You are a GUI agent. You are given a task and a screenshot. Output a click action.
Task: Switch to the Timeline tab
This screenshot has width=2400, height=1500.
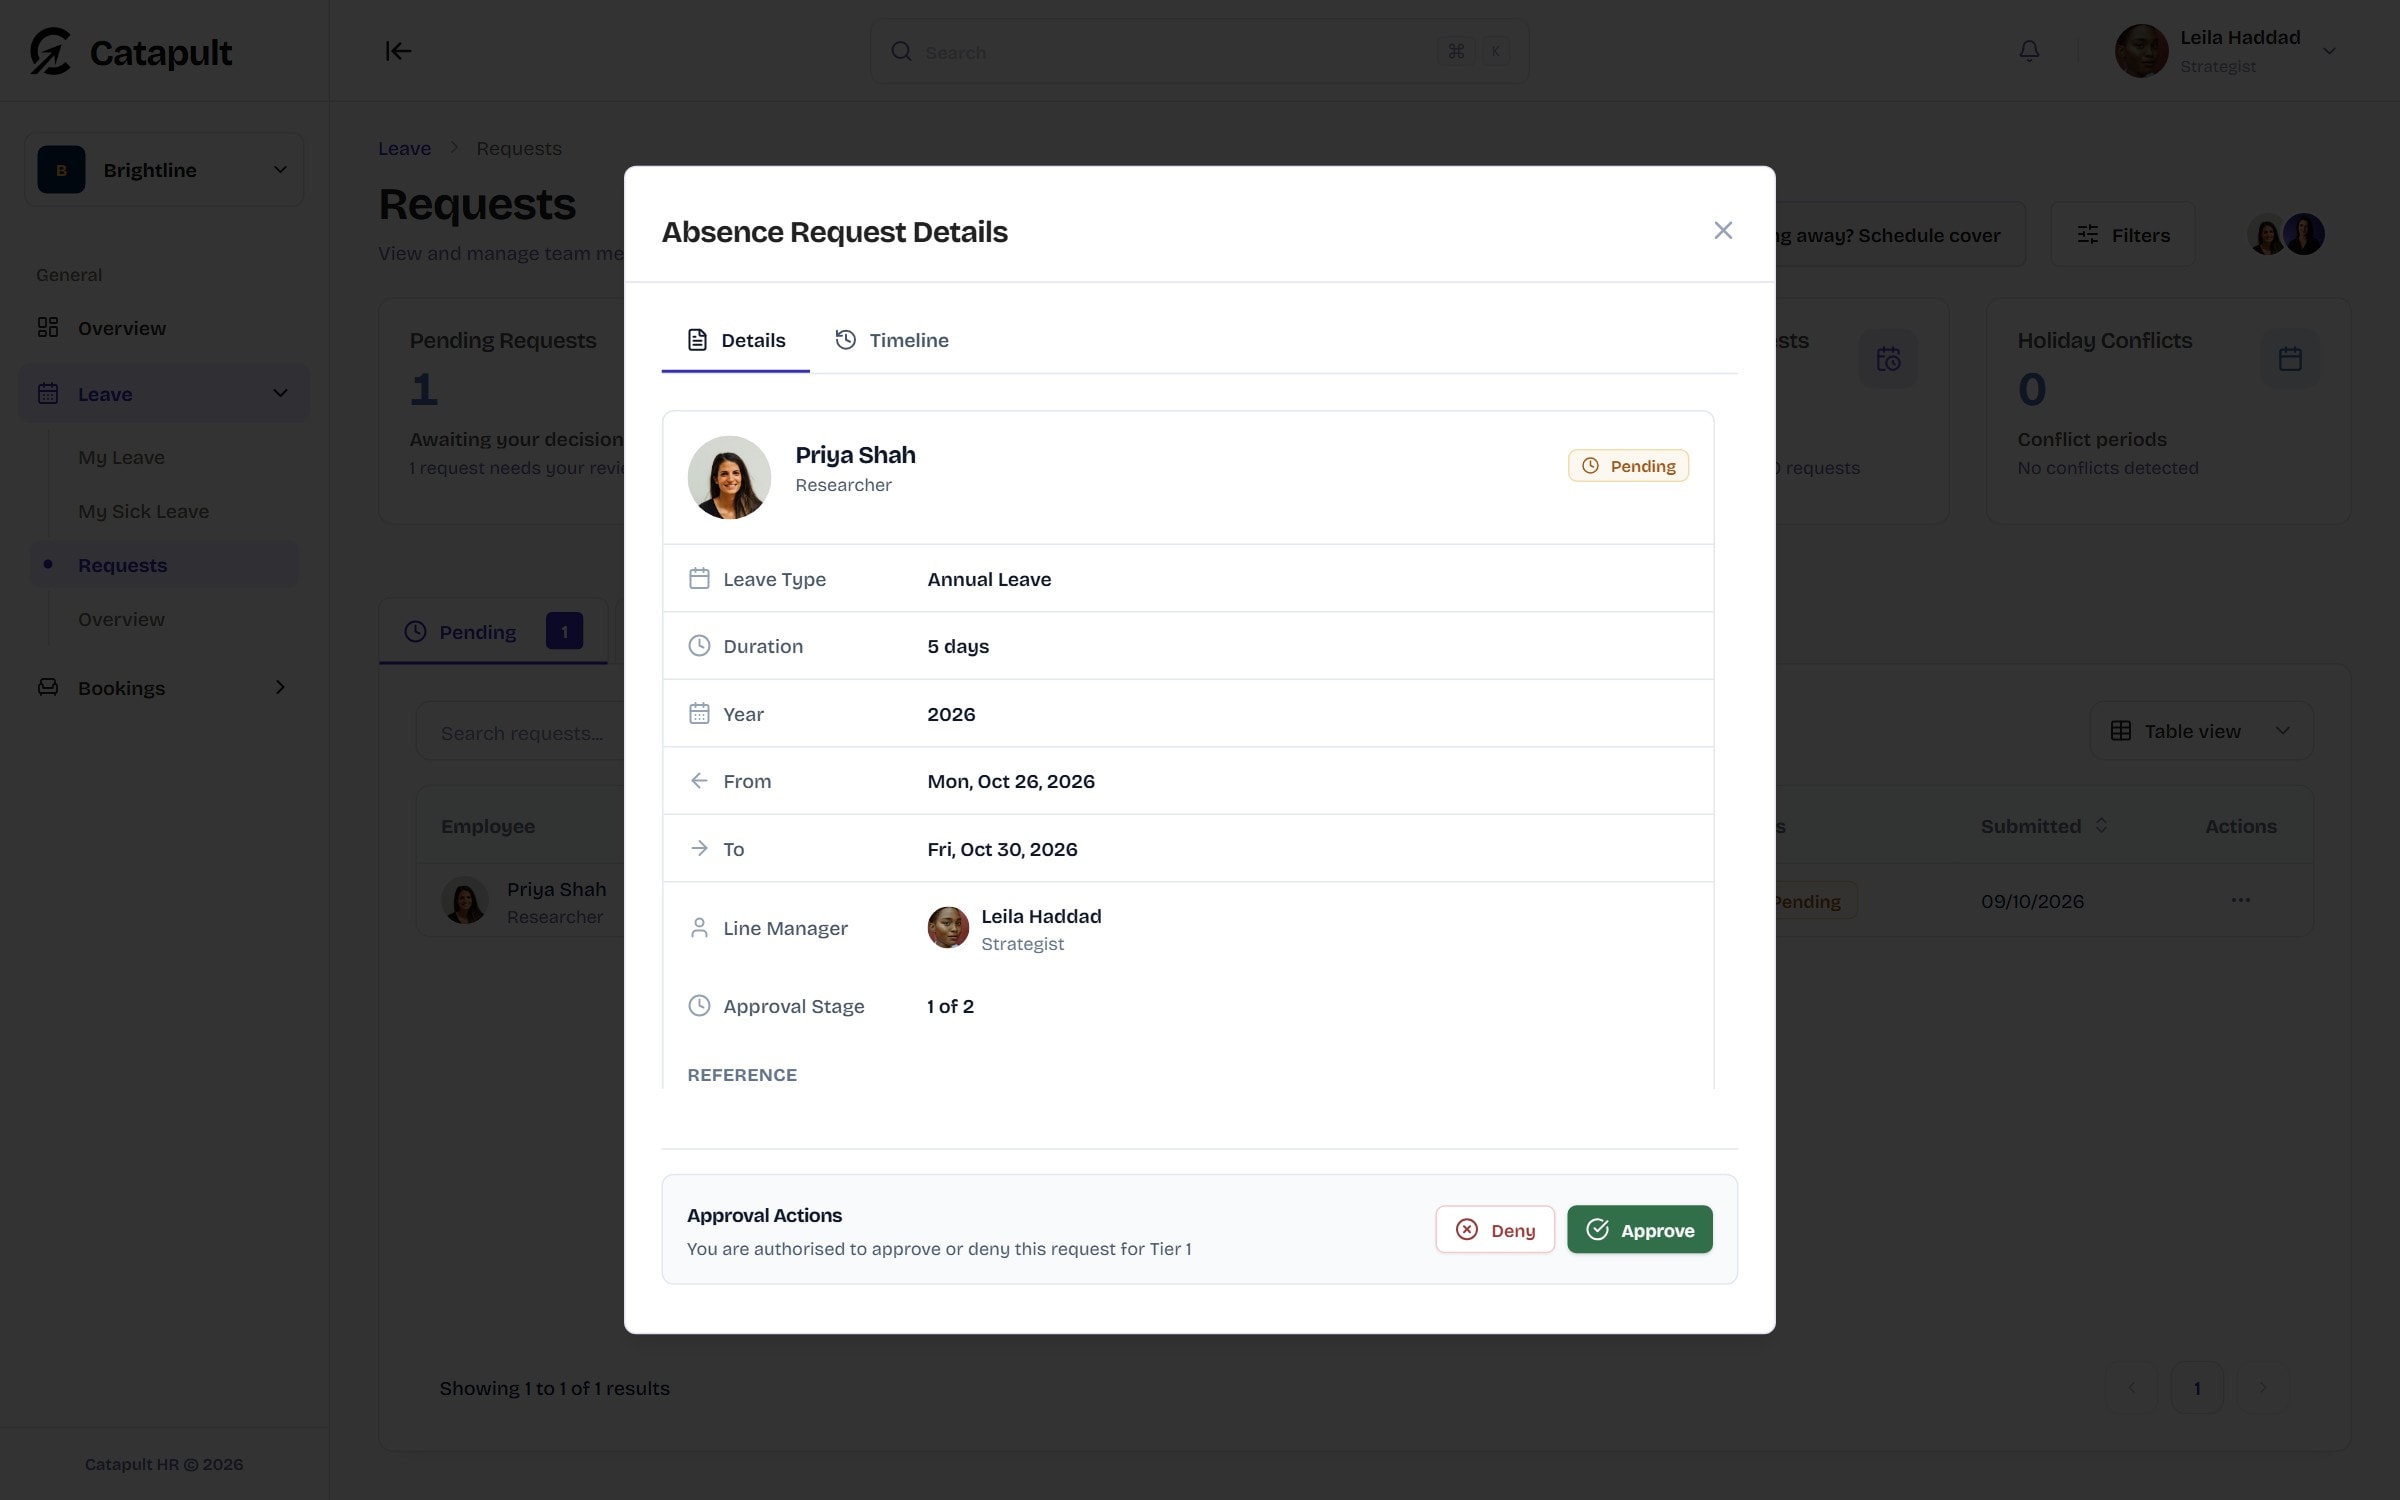pyautogui.click(x=892, y=340)
